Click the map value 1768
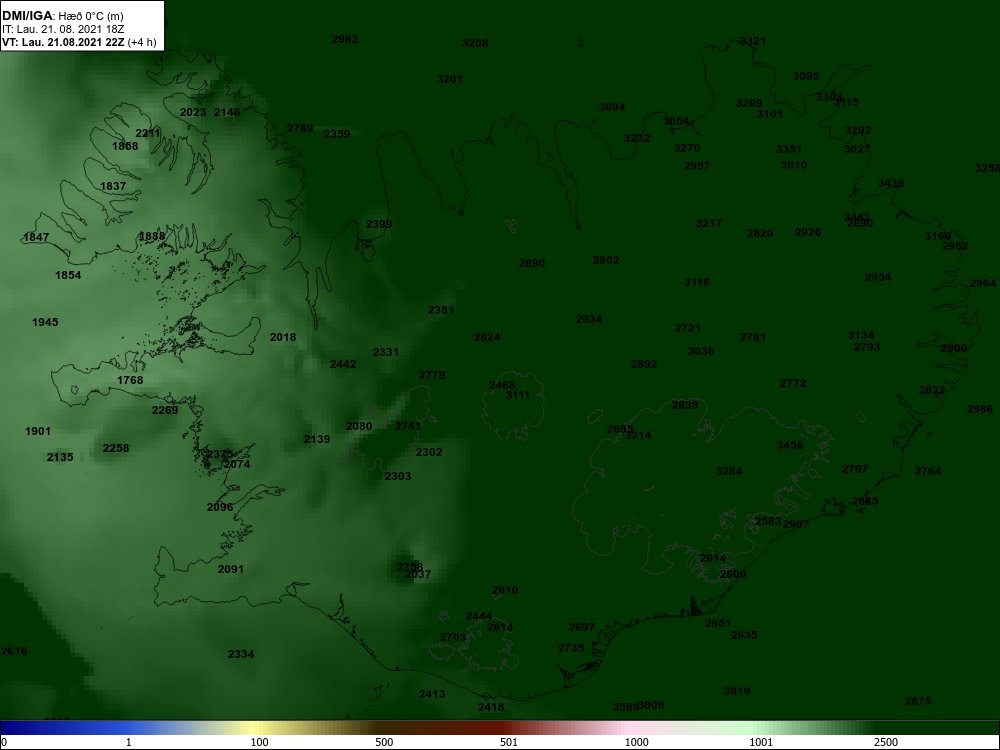 [130, 381]
